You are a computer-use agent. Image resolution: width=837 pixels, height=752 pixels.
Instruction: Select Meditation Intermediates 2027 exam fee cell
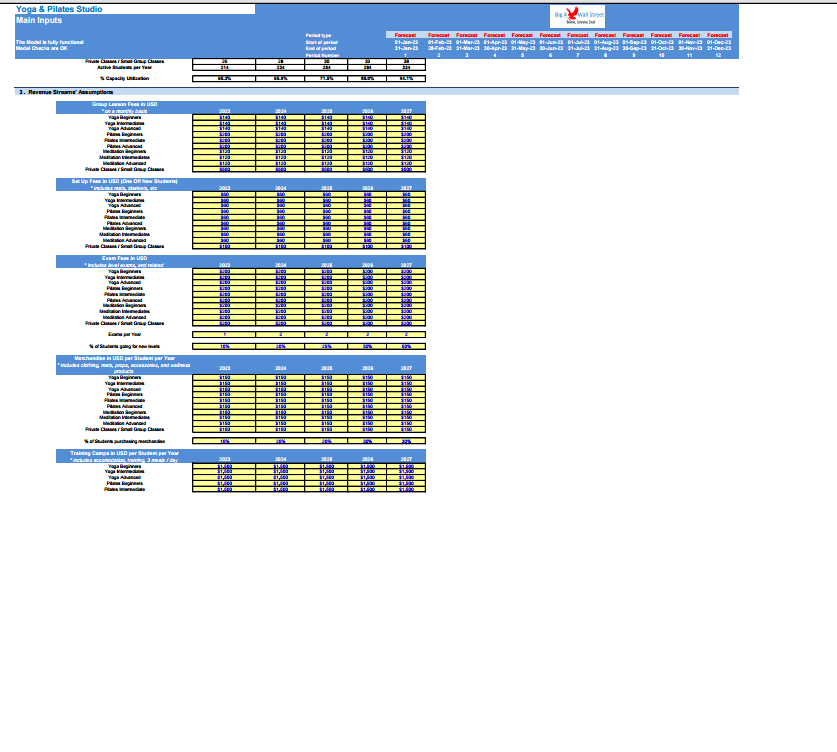click(x=406, y=311)
